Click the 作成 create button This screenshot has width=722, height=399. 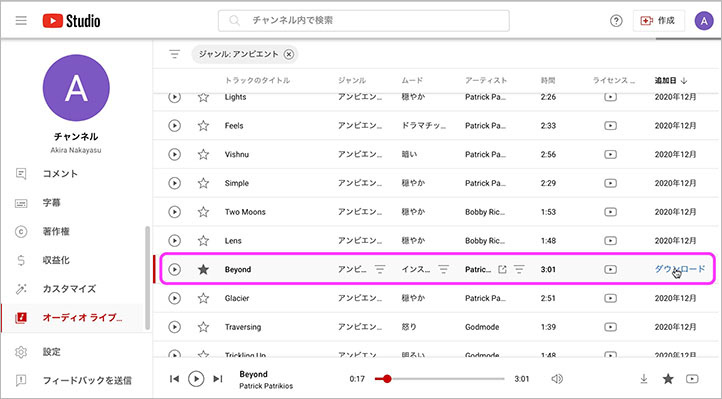[658, 21]
